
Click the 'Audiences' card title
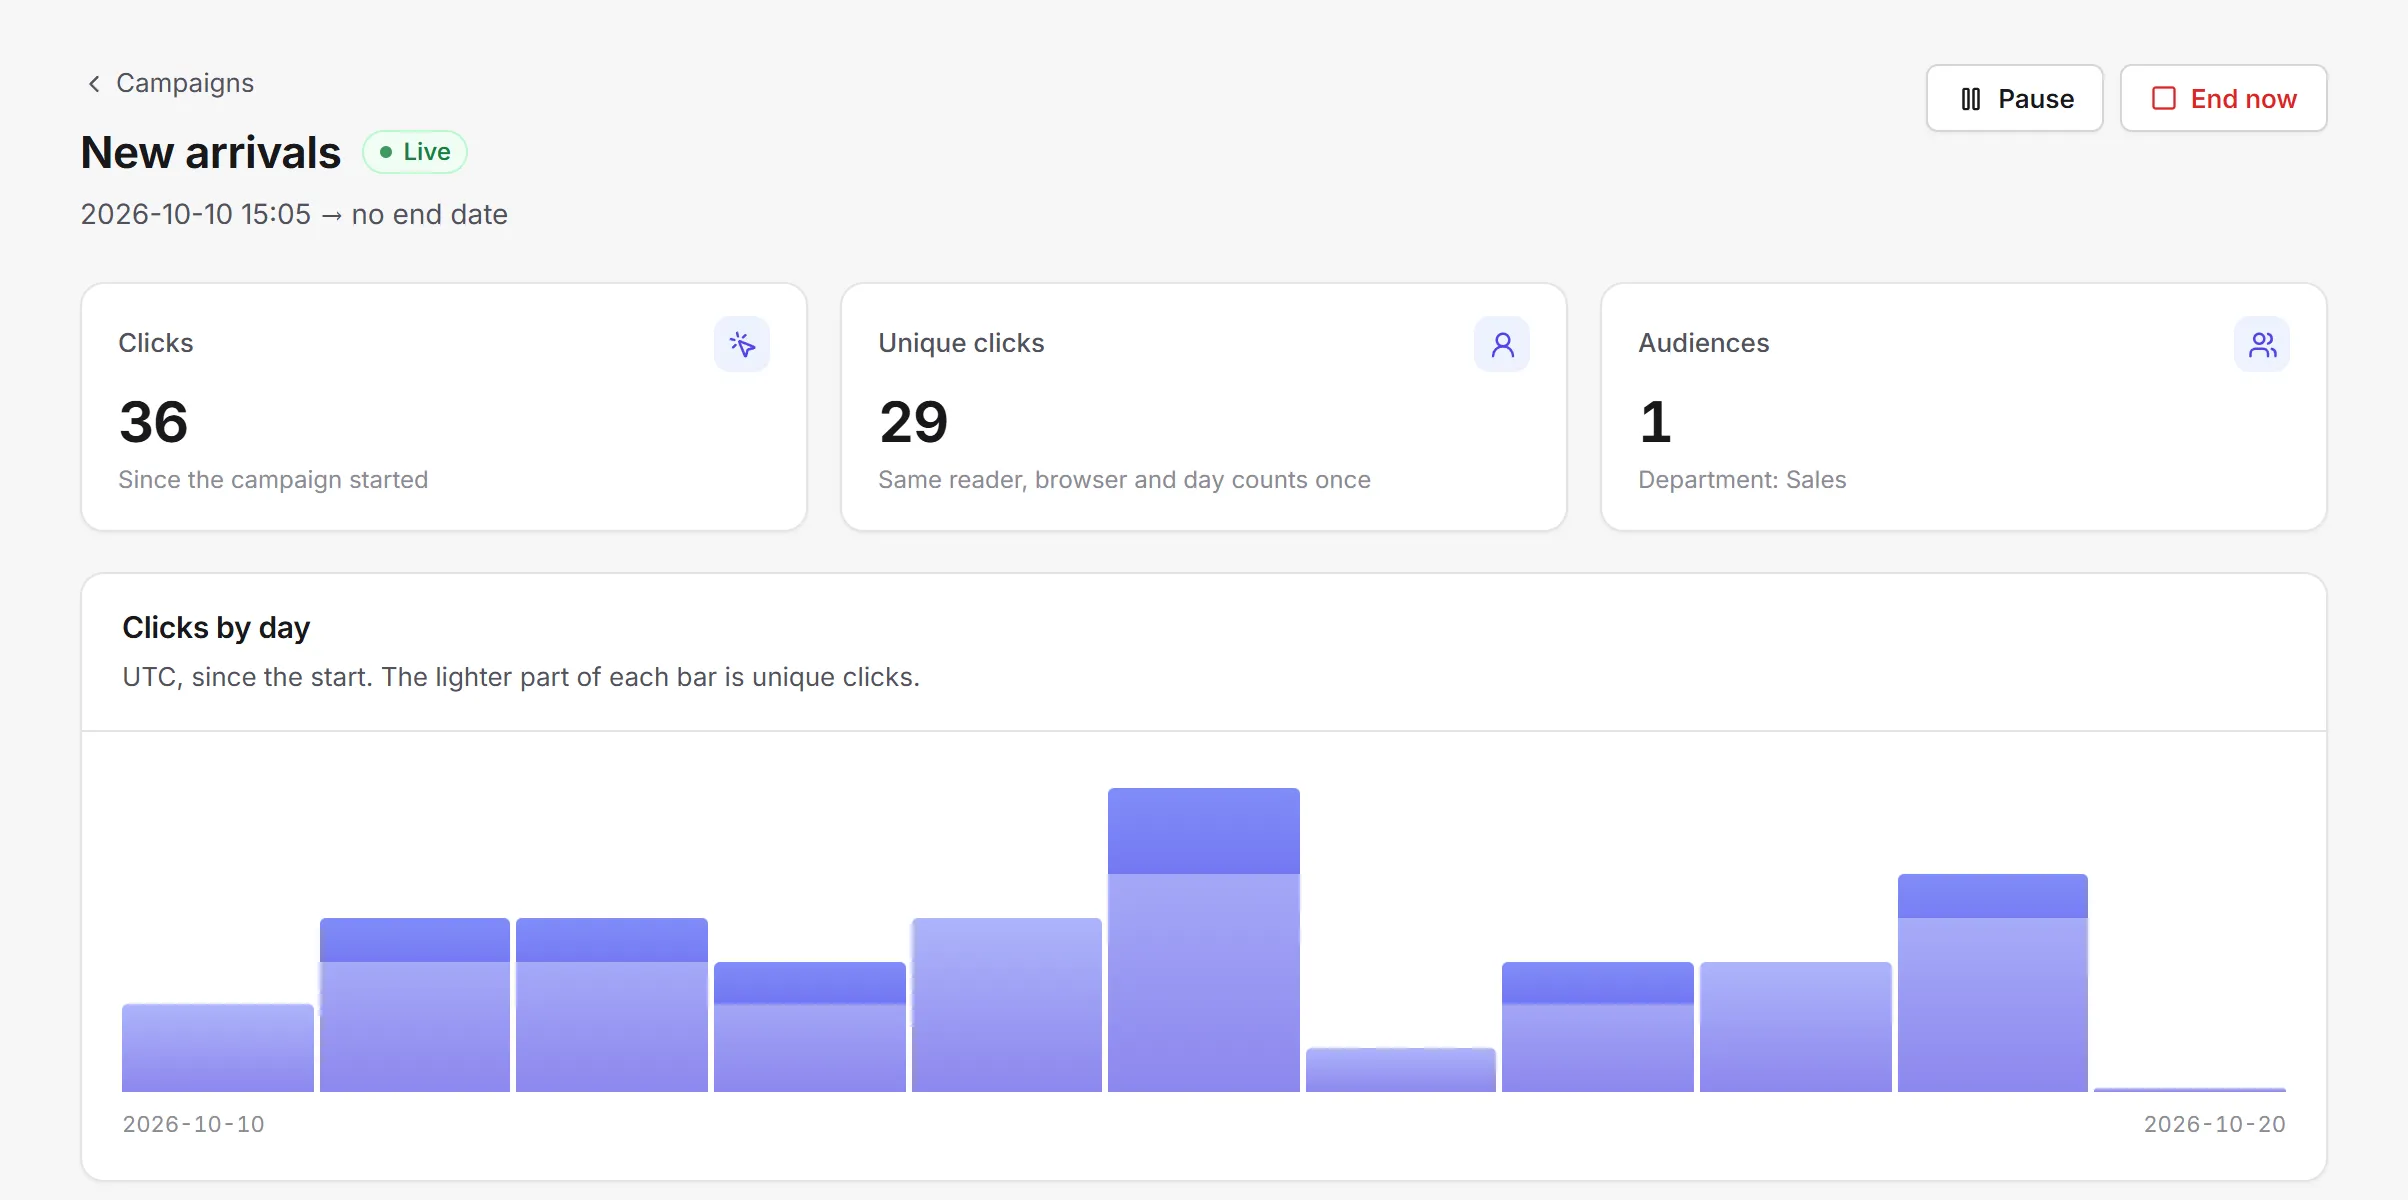(x=1704, y=343)
